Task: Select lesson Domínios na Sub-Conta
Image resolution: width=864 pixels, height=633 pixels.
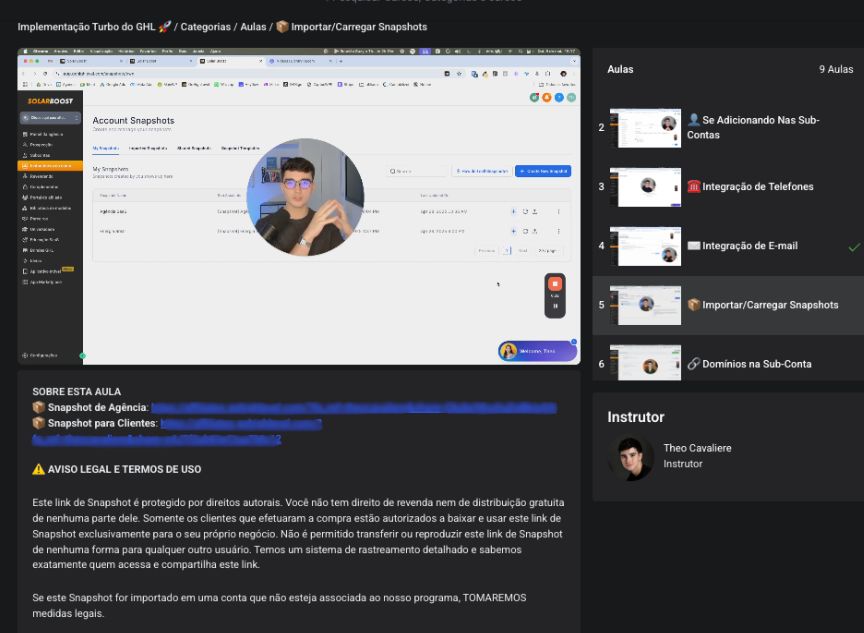Action: [x=749, y=364]
